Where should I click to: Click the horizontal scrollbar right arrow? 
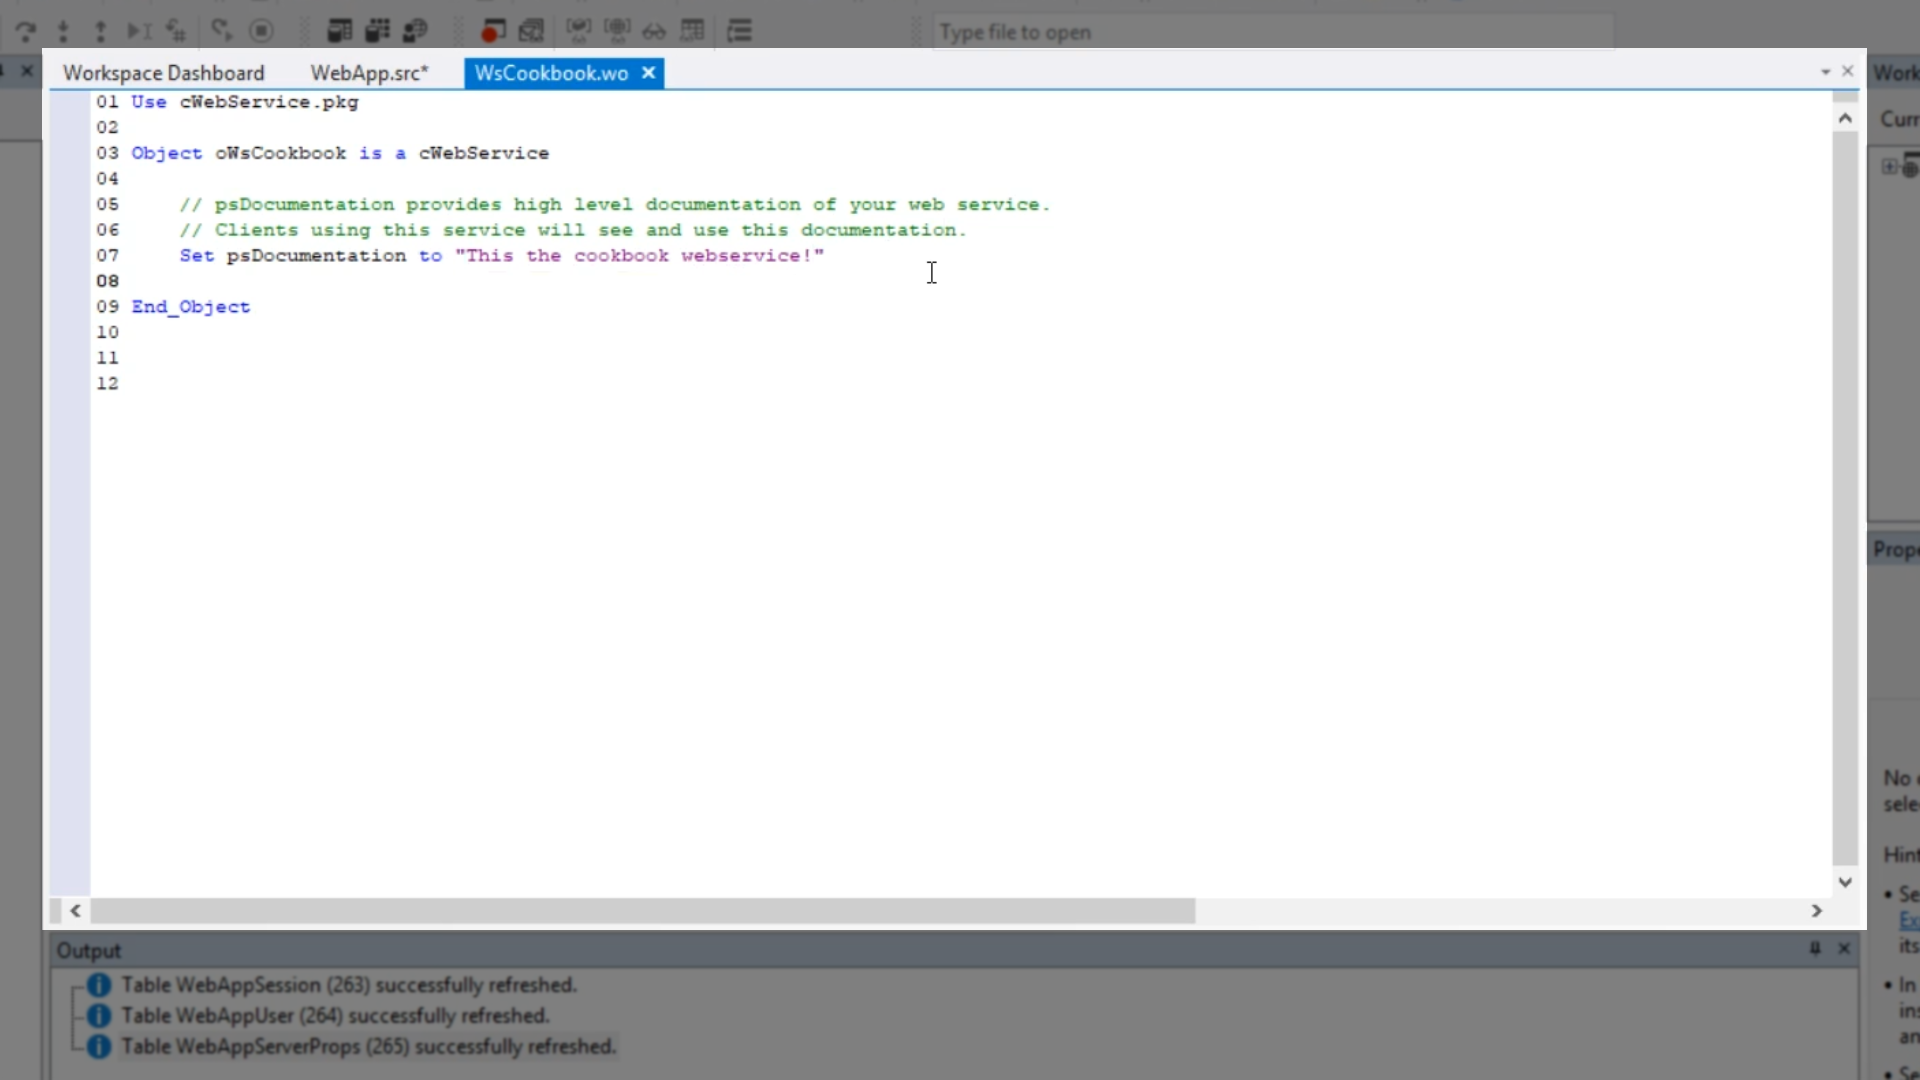click(1816, 911)
